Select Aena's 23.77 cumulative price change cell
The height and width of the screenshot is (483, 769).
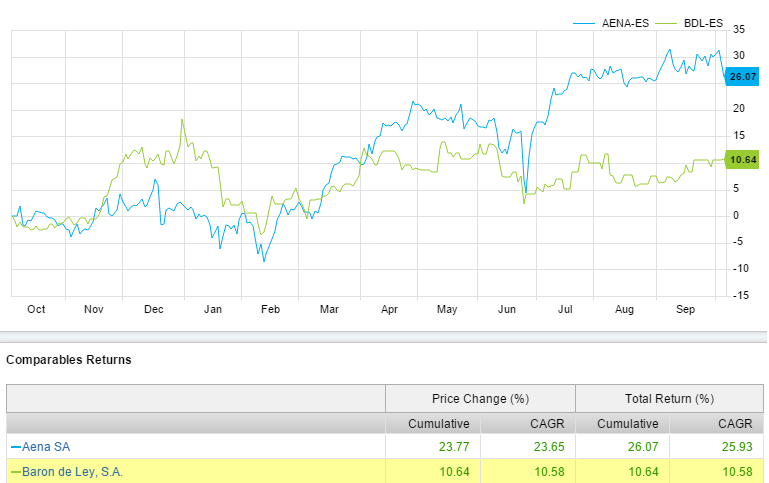(453, 446)
